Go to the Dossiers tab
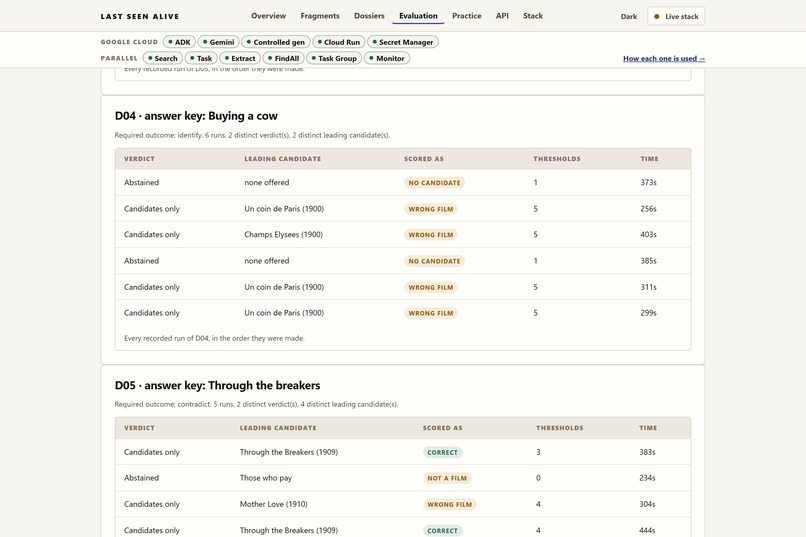 coord(369,16)
